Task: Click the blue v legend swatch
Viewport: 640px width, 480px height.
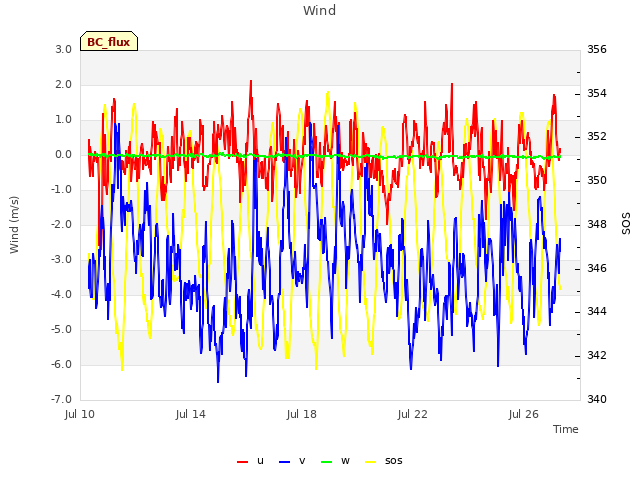Action: point(284,462)
